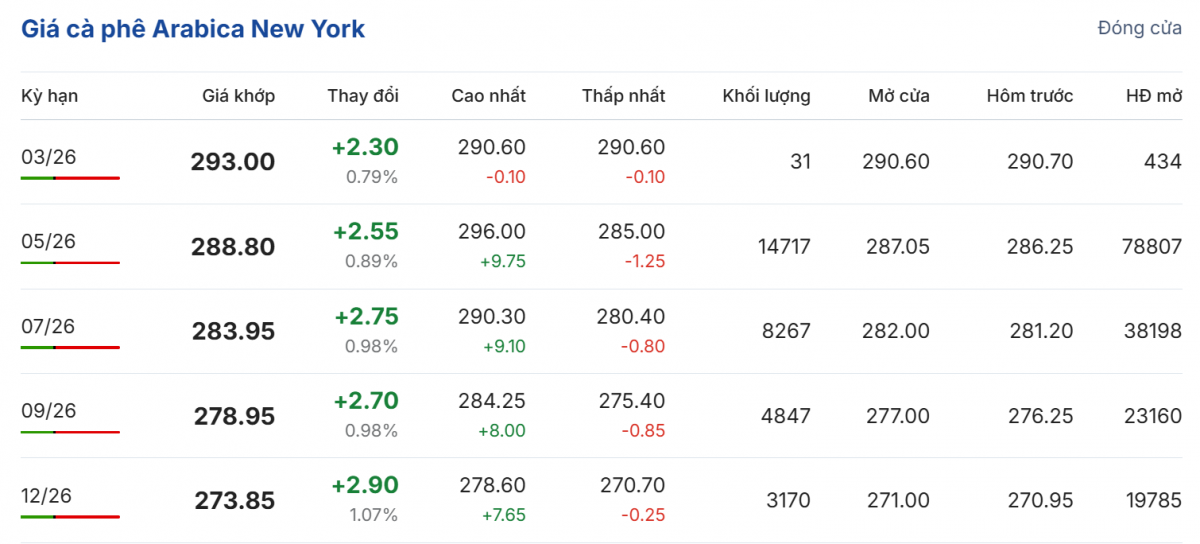Click the 'Khối lượng' column header
This screenshot has height=544, width=1200.
tap(766, 96)
